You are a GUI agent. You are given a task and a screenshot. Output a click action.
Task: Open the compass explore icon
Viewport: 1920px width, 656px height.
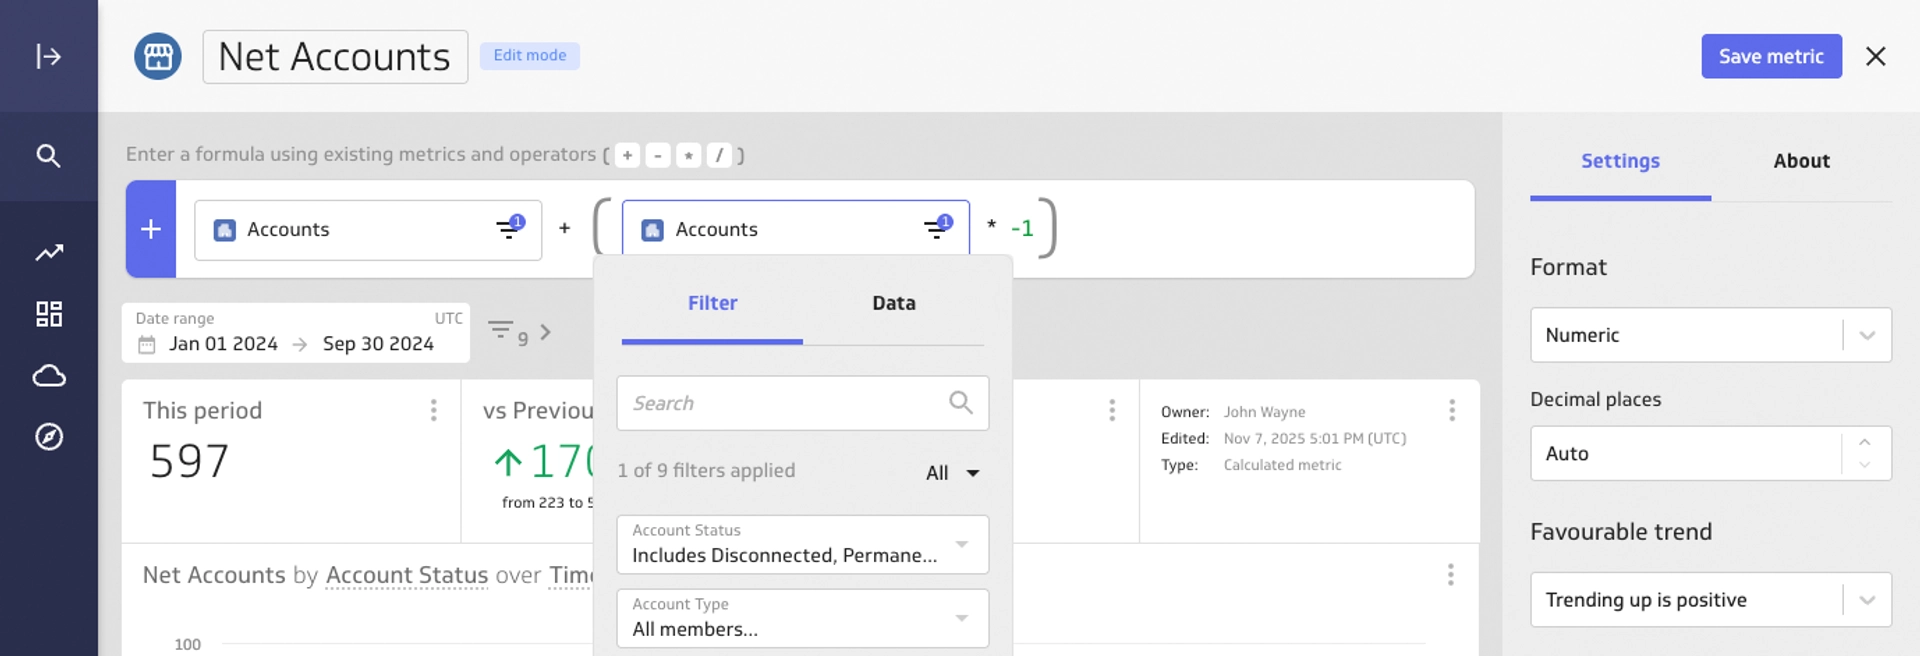coord(48,437)
